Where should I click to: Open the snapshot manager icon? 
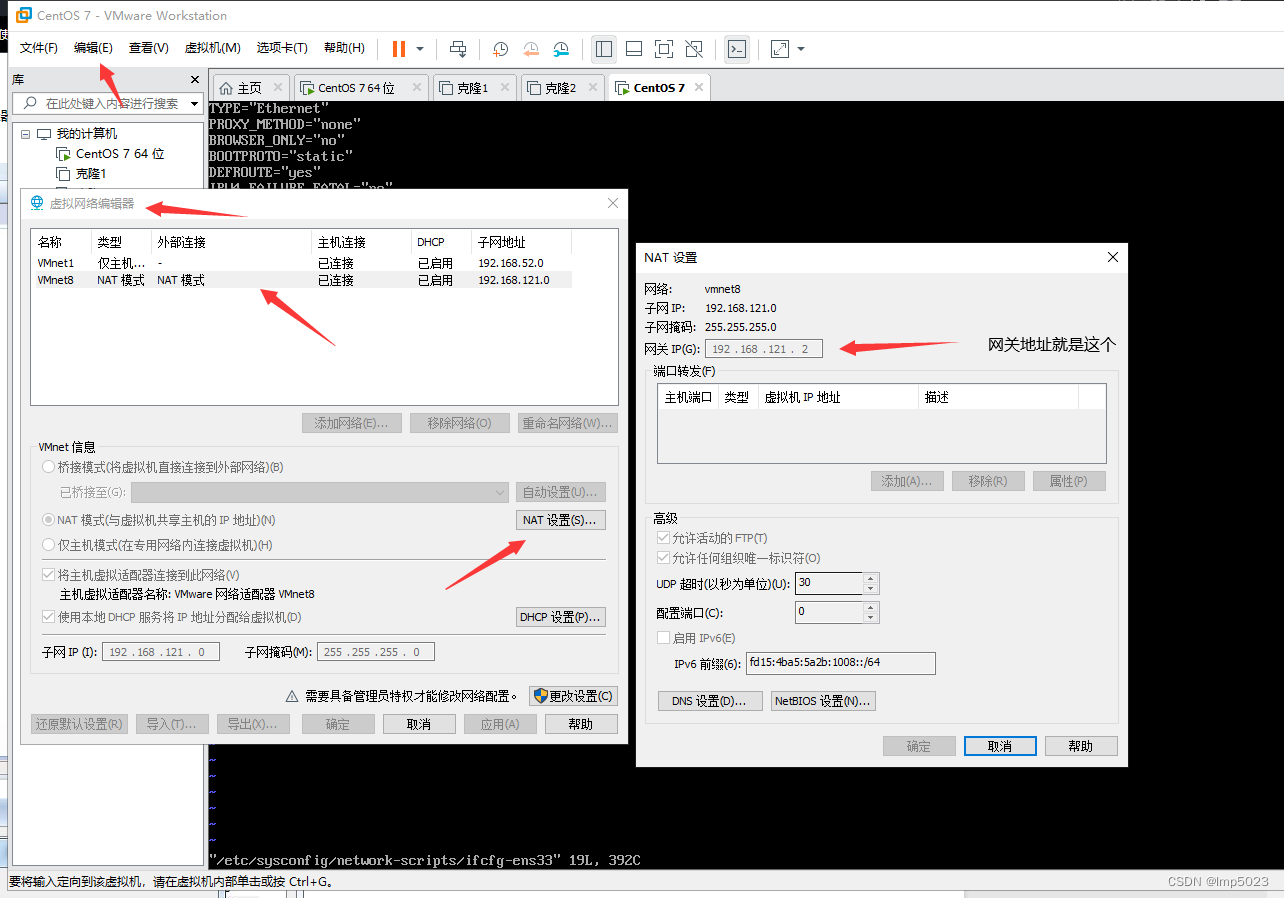click(x=561, y=48)
